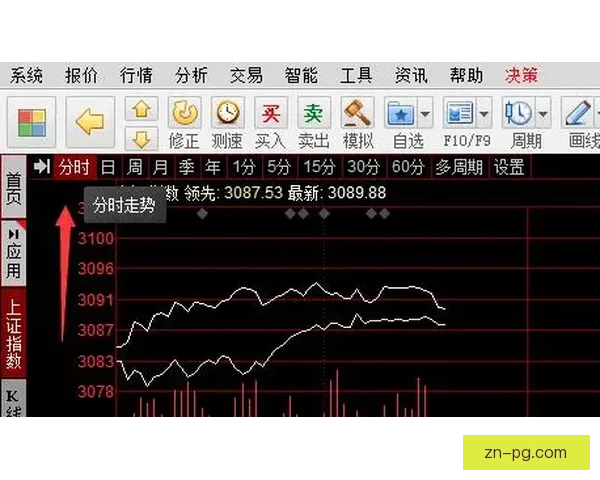Expand the F10/F9 dropdown arrow
600x480 pixels.
pyautogui.click(x=484, y=113)
